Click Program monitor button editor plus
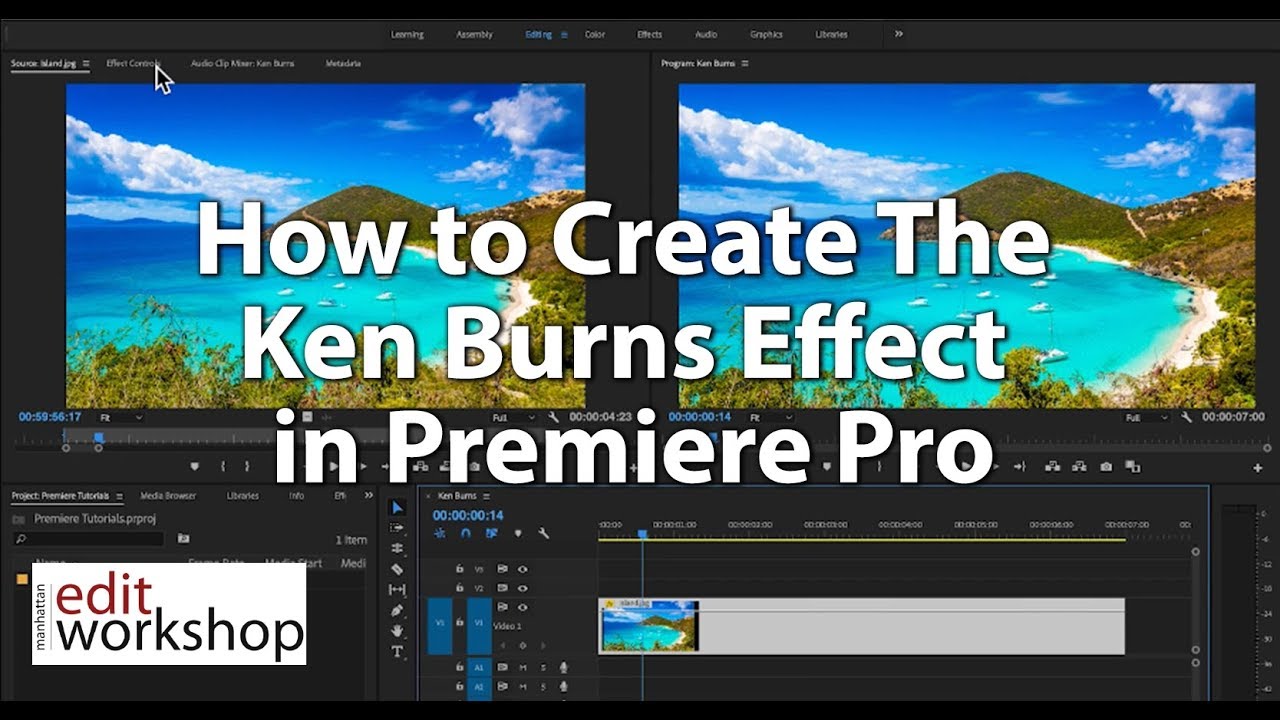Viewport: 1280px width, 720px height. 1258,468
